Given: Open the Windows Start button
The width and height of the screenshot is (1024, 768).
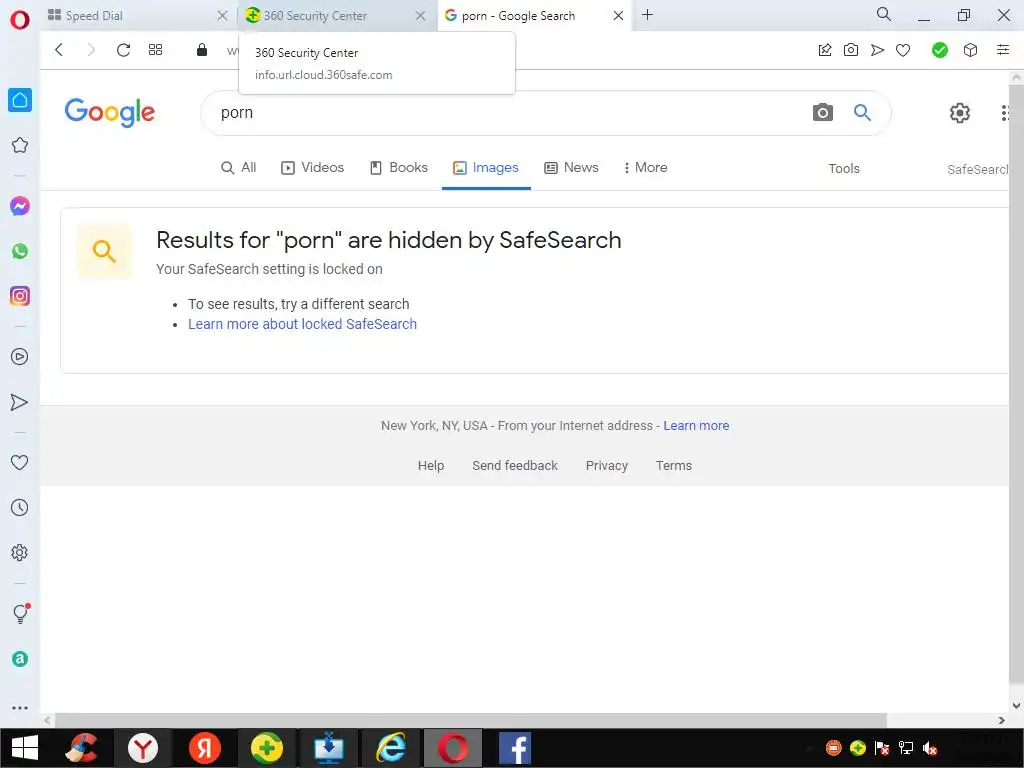Looking at the screenshot, I should tap(25, 748).
